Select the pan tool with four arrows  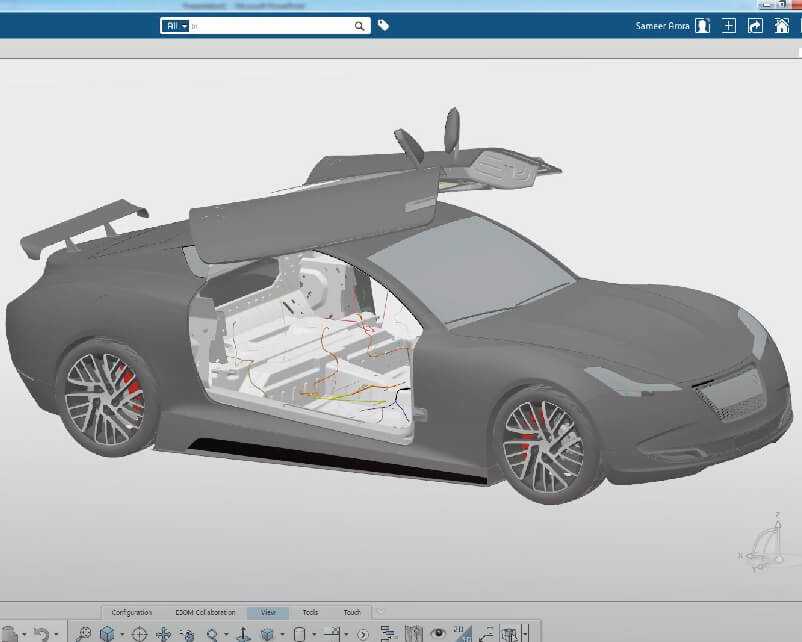(163, 633)
